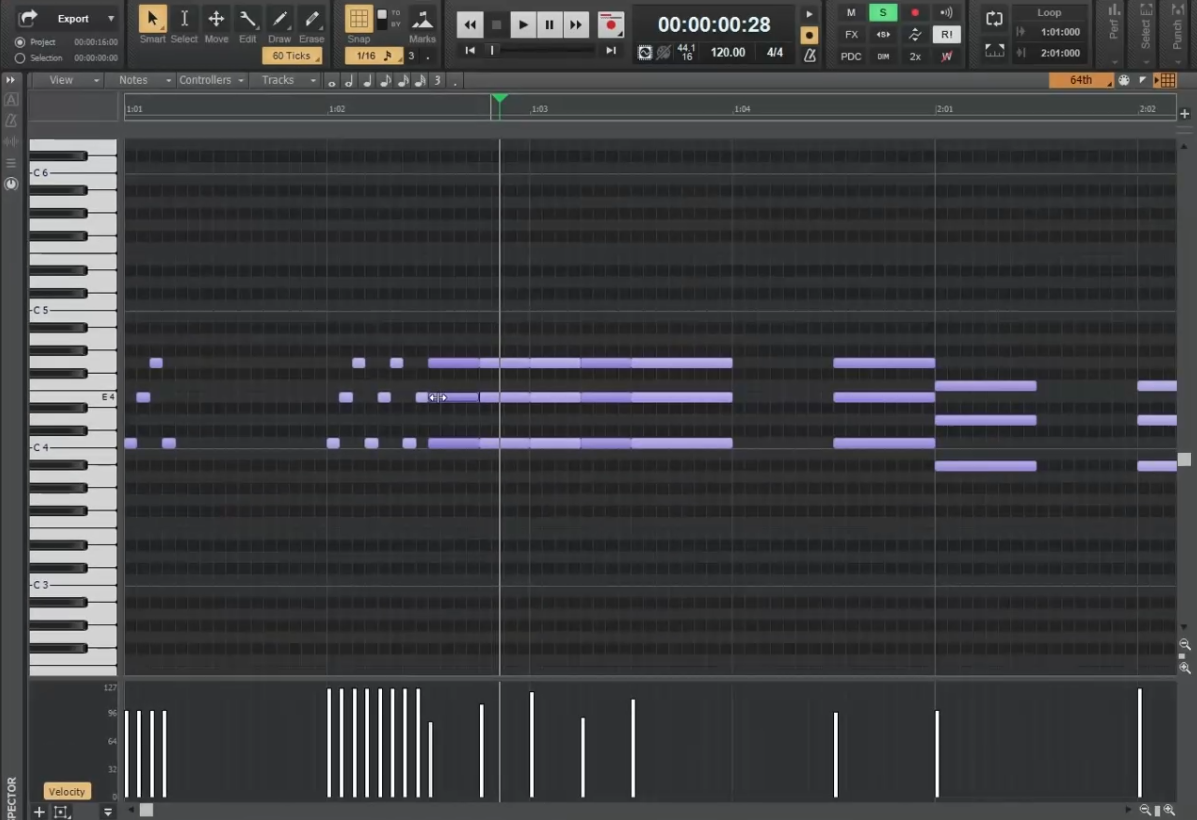The height and width of the screenshot is (820, 1197).
Task: Click the whole note duration icon
Action: (x=331, y=80)
